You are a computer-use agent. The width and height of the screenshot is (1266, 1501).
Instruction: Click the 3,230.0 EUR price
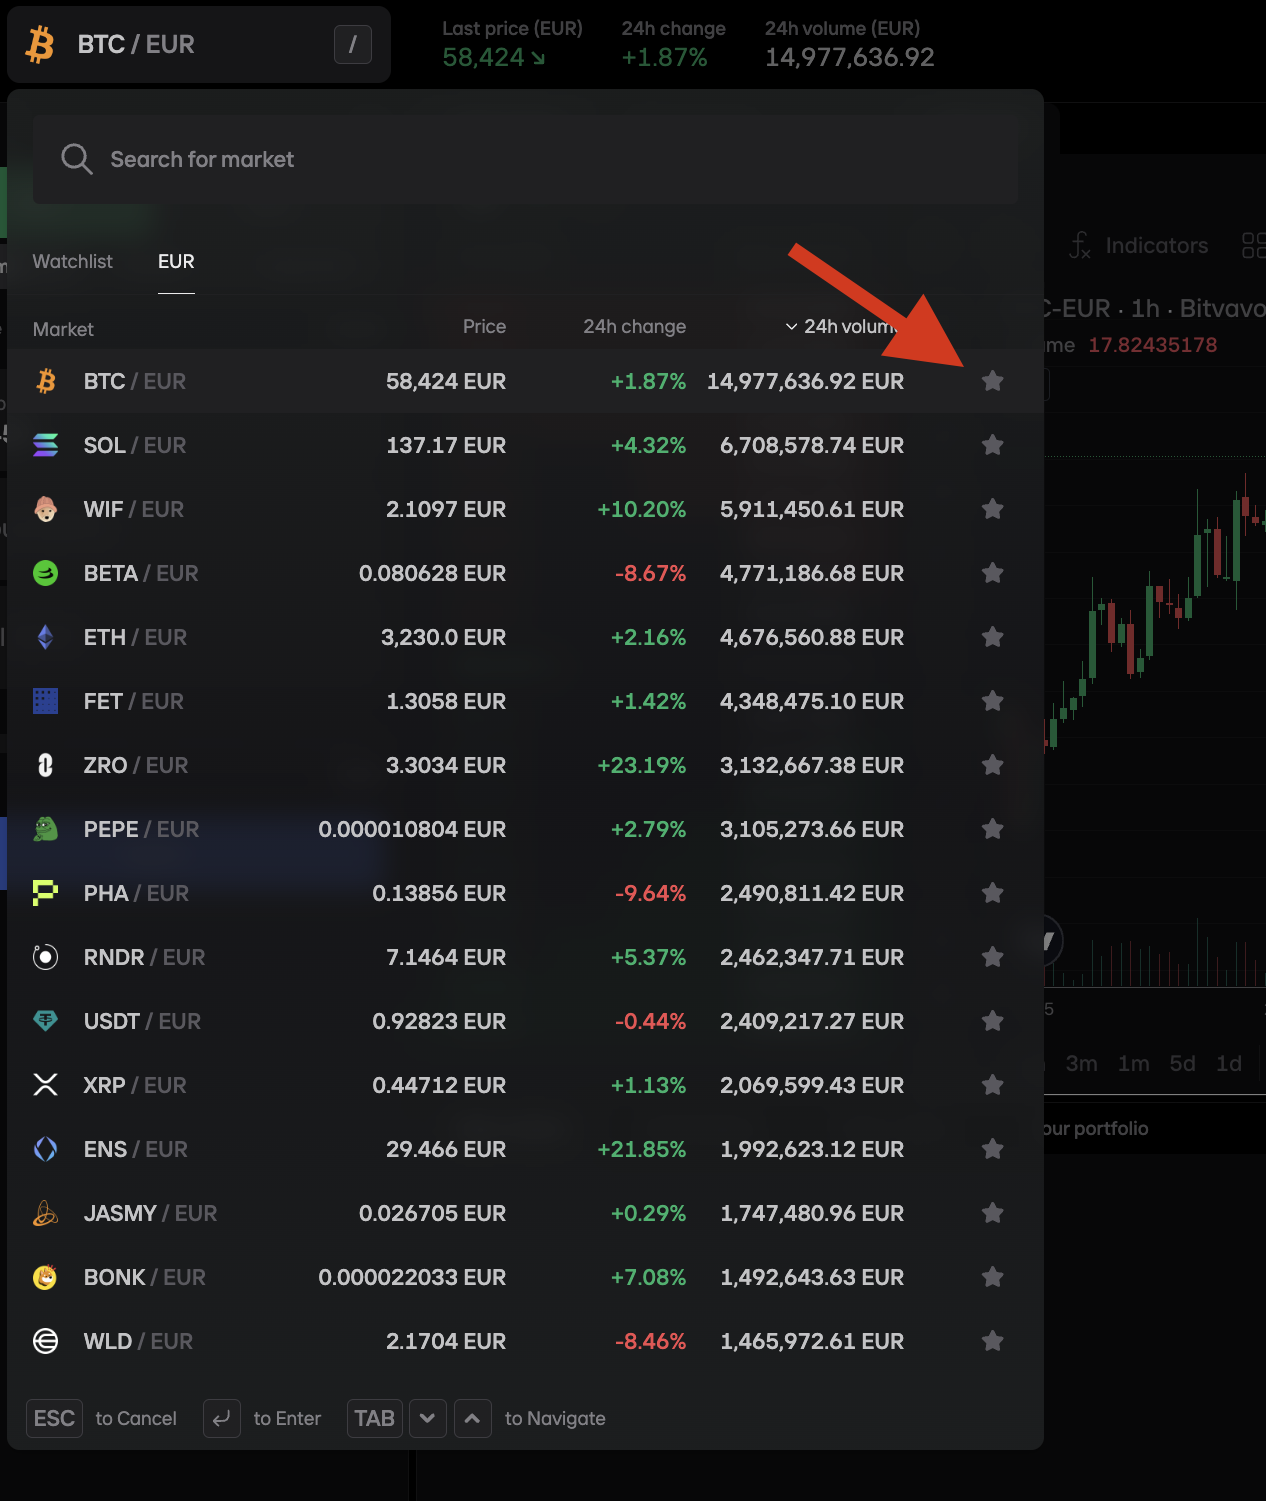tap(443, 637)
